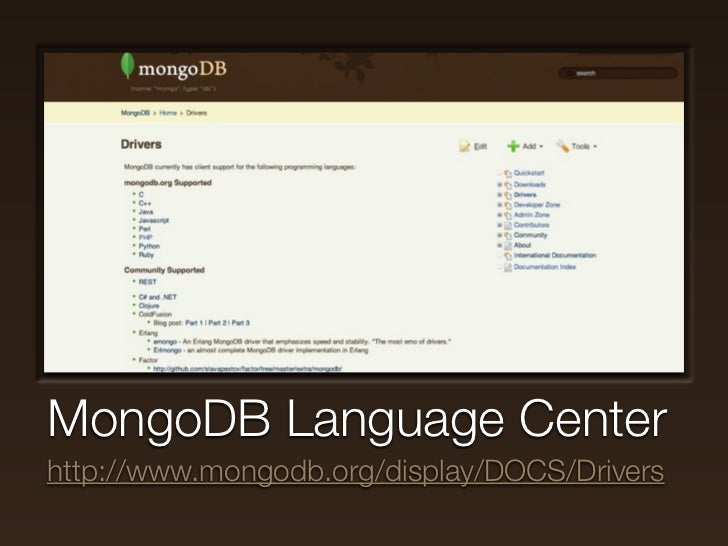Open the C++ driver link

click(x=145, y=203)
